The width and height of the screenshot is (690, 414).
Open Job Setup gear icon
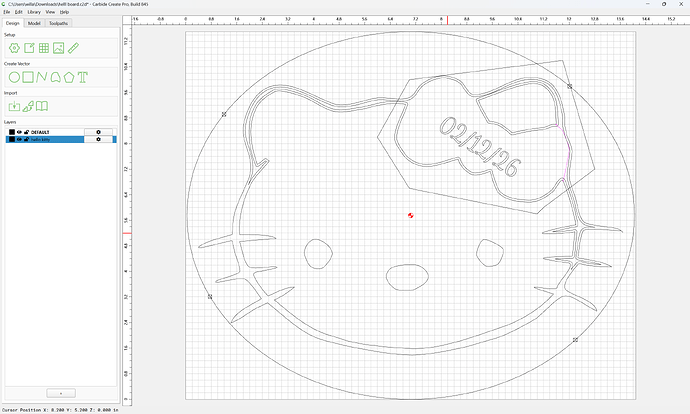coord(14,48)
